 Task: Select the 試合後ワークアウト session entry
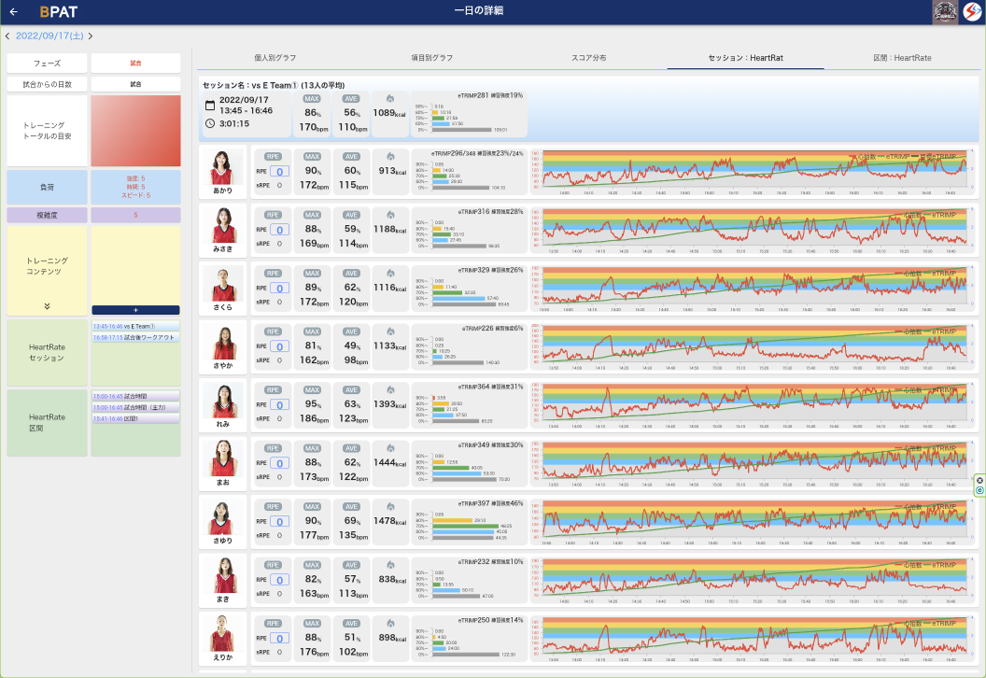[135, 337]
